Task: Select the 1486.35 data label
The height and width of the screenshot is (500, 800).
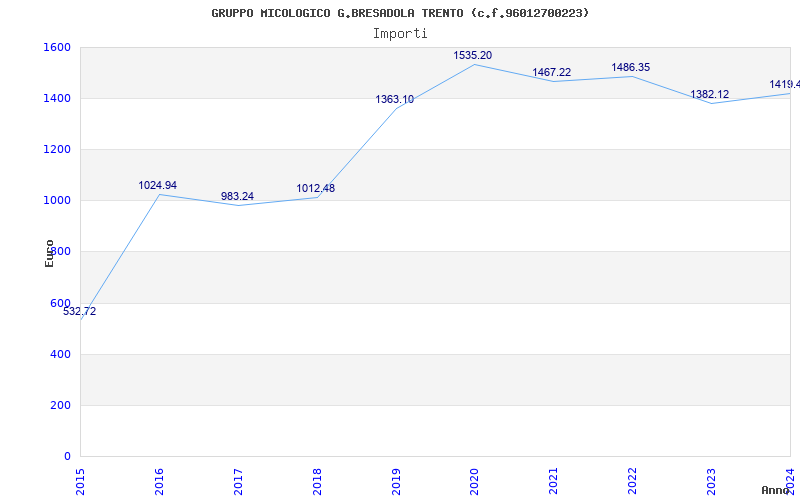Action: click(x=631, y=67)
